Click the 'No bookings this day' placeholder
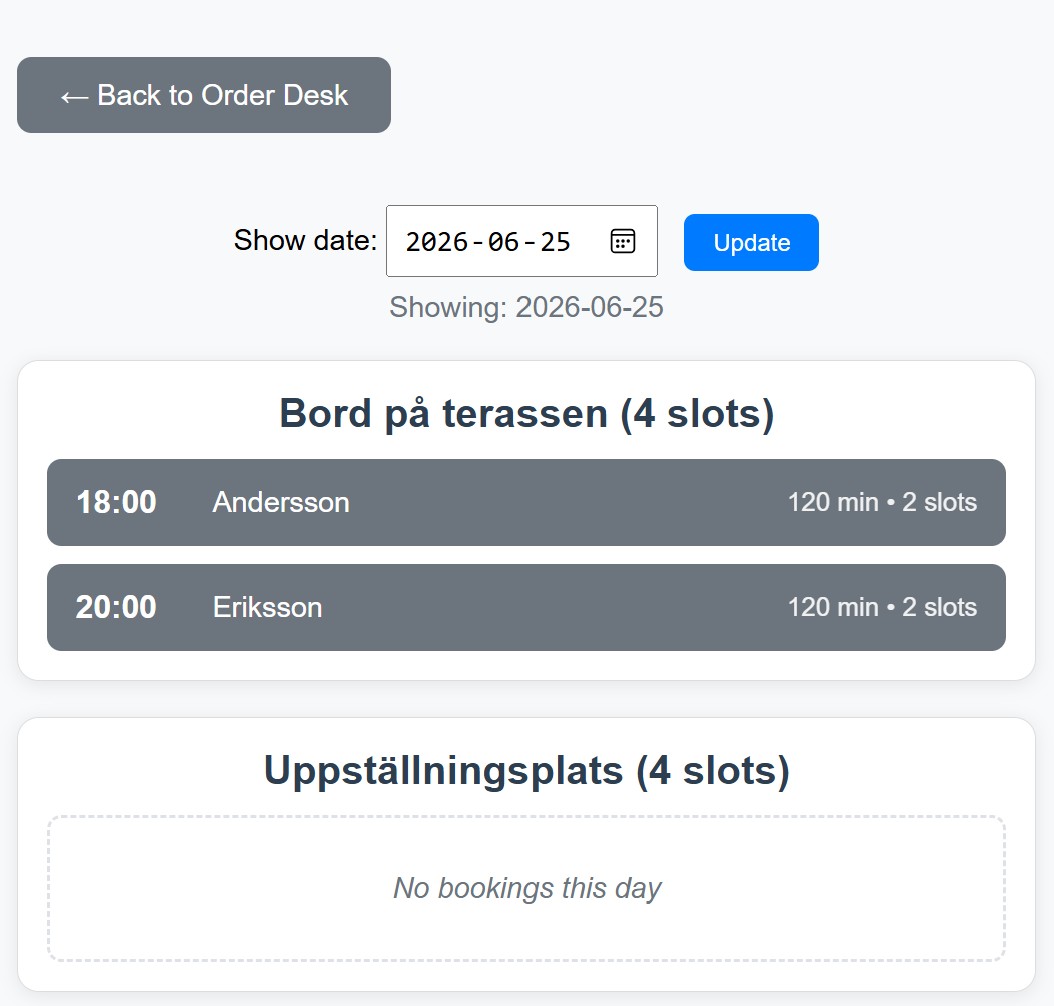The width and height of the screenshot is (1054, 1006). click(527, 888)
